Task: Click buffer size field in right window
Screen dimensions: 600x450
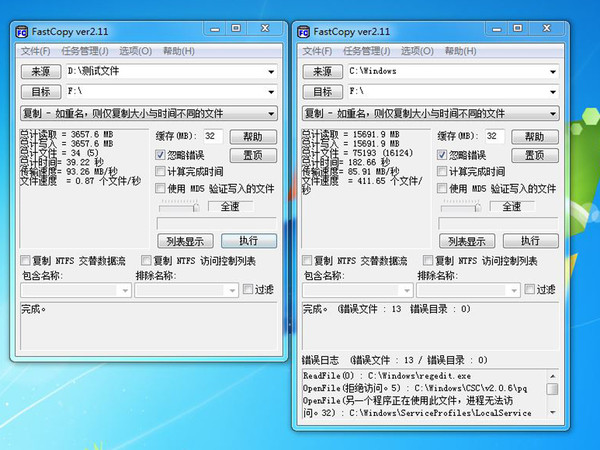Action: [494, 136]
